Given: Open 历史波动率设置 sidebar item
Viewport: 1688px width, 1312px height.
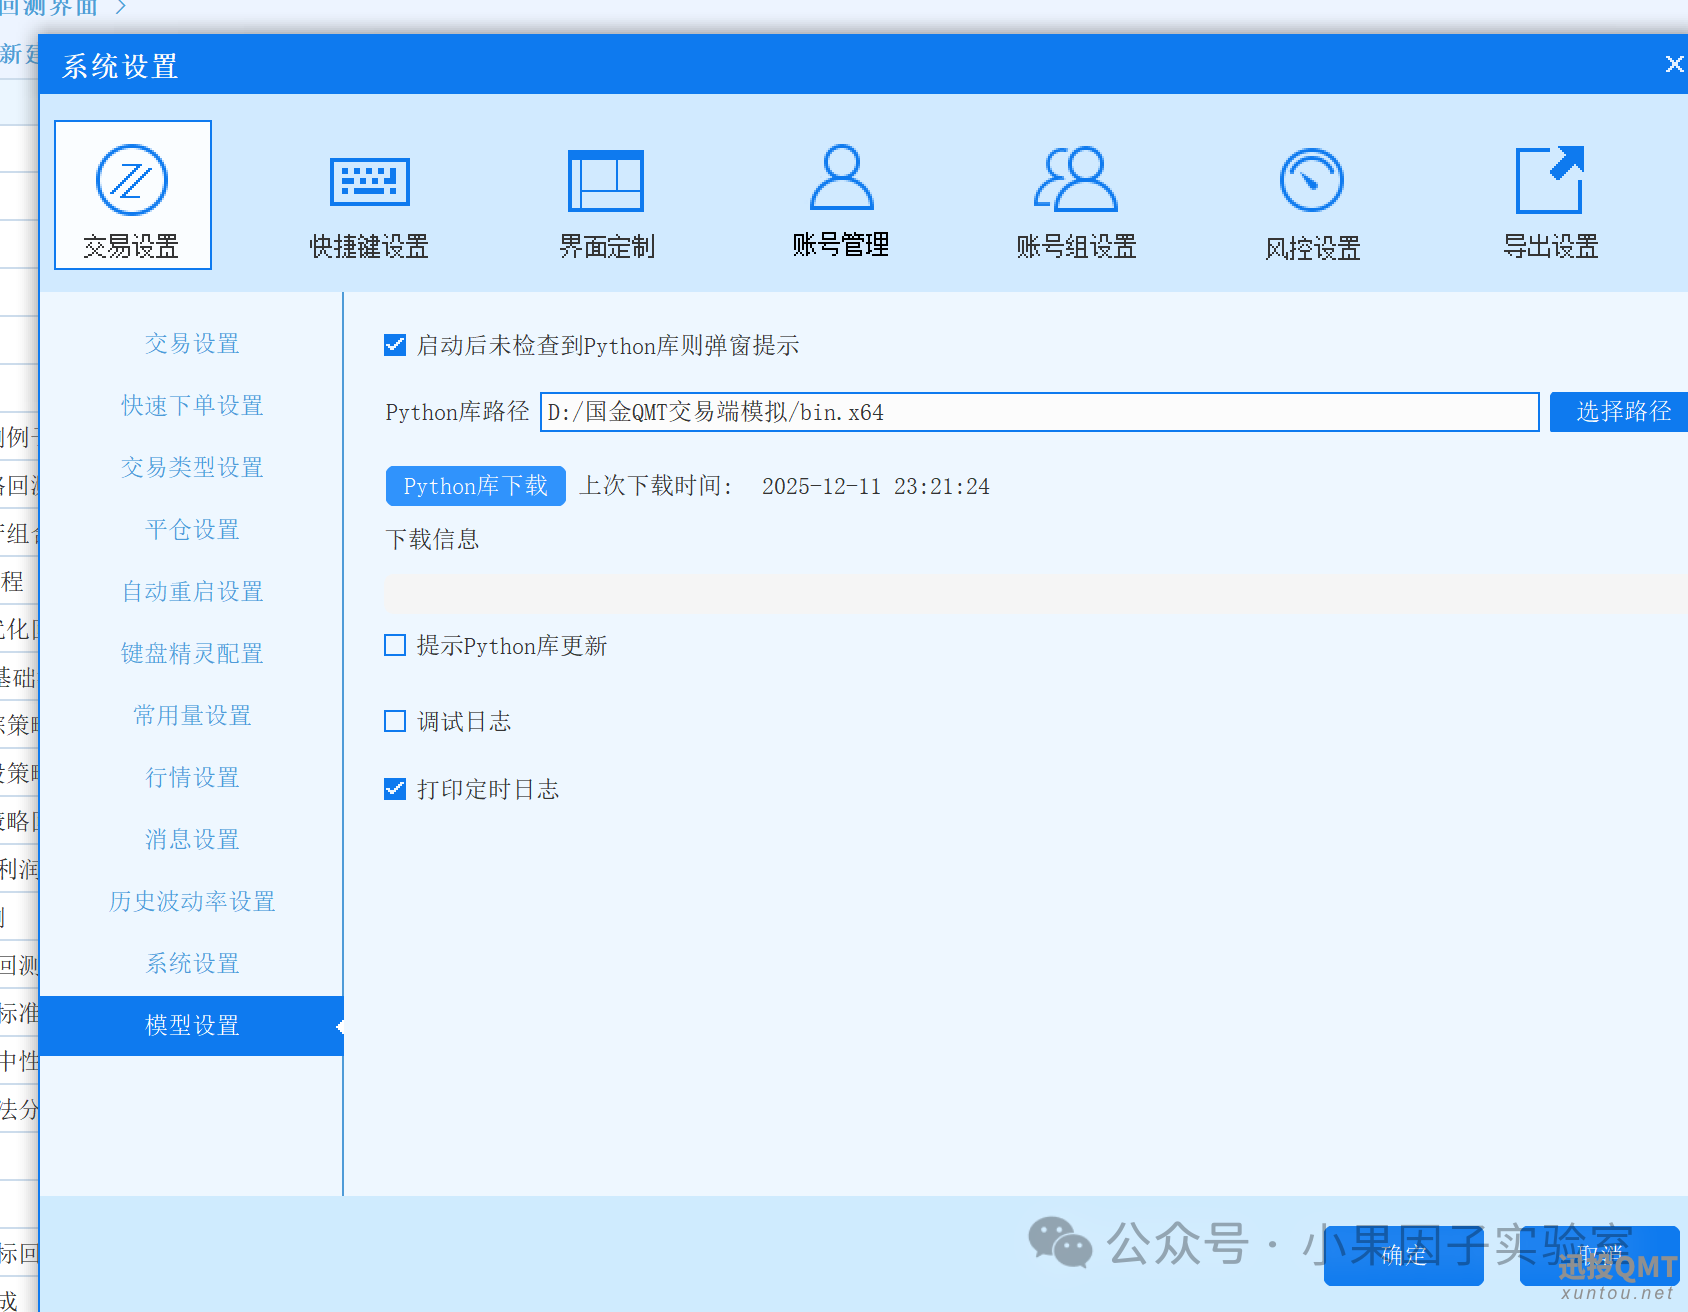Looking at the screenshot, I should pyautogui.click(x=192, y=901).
